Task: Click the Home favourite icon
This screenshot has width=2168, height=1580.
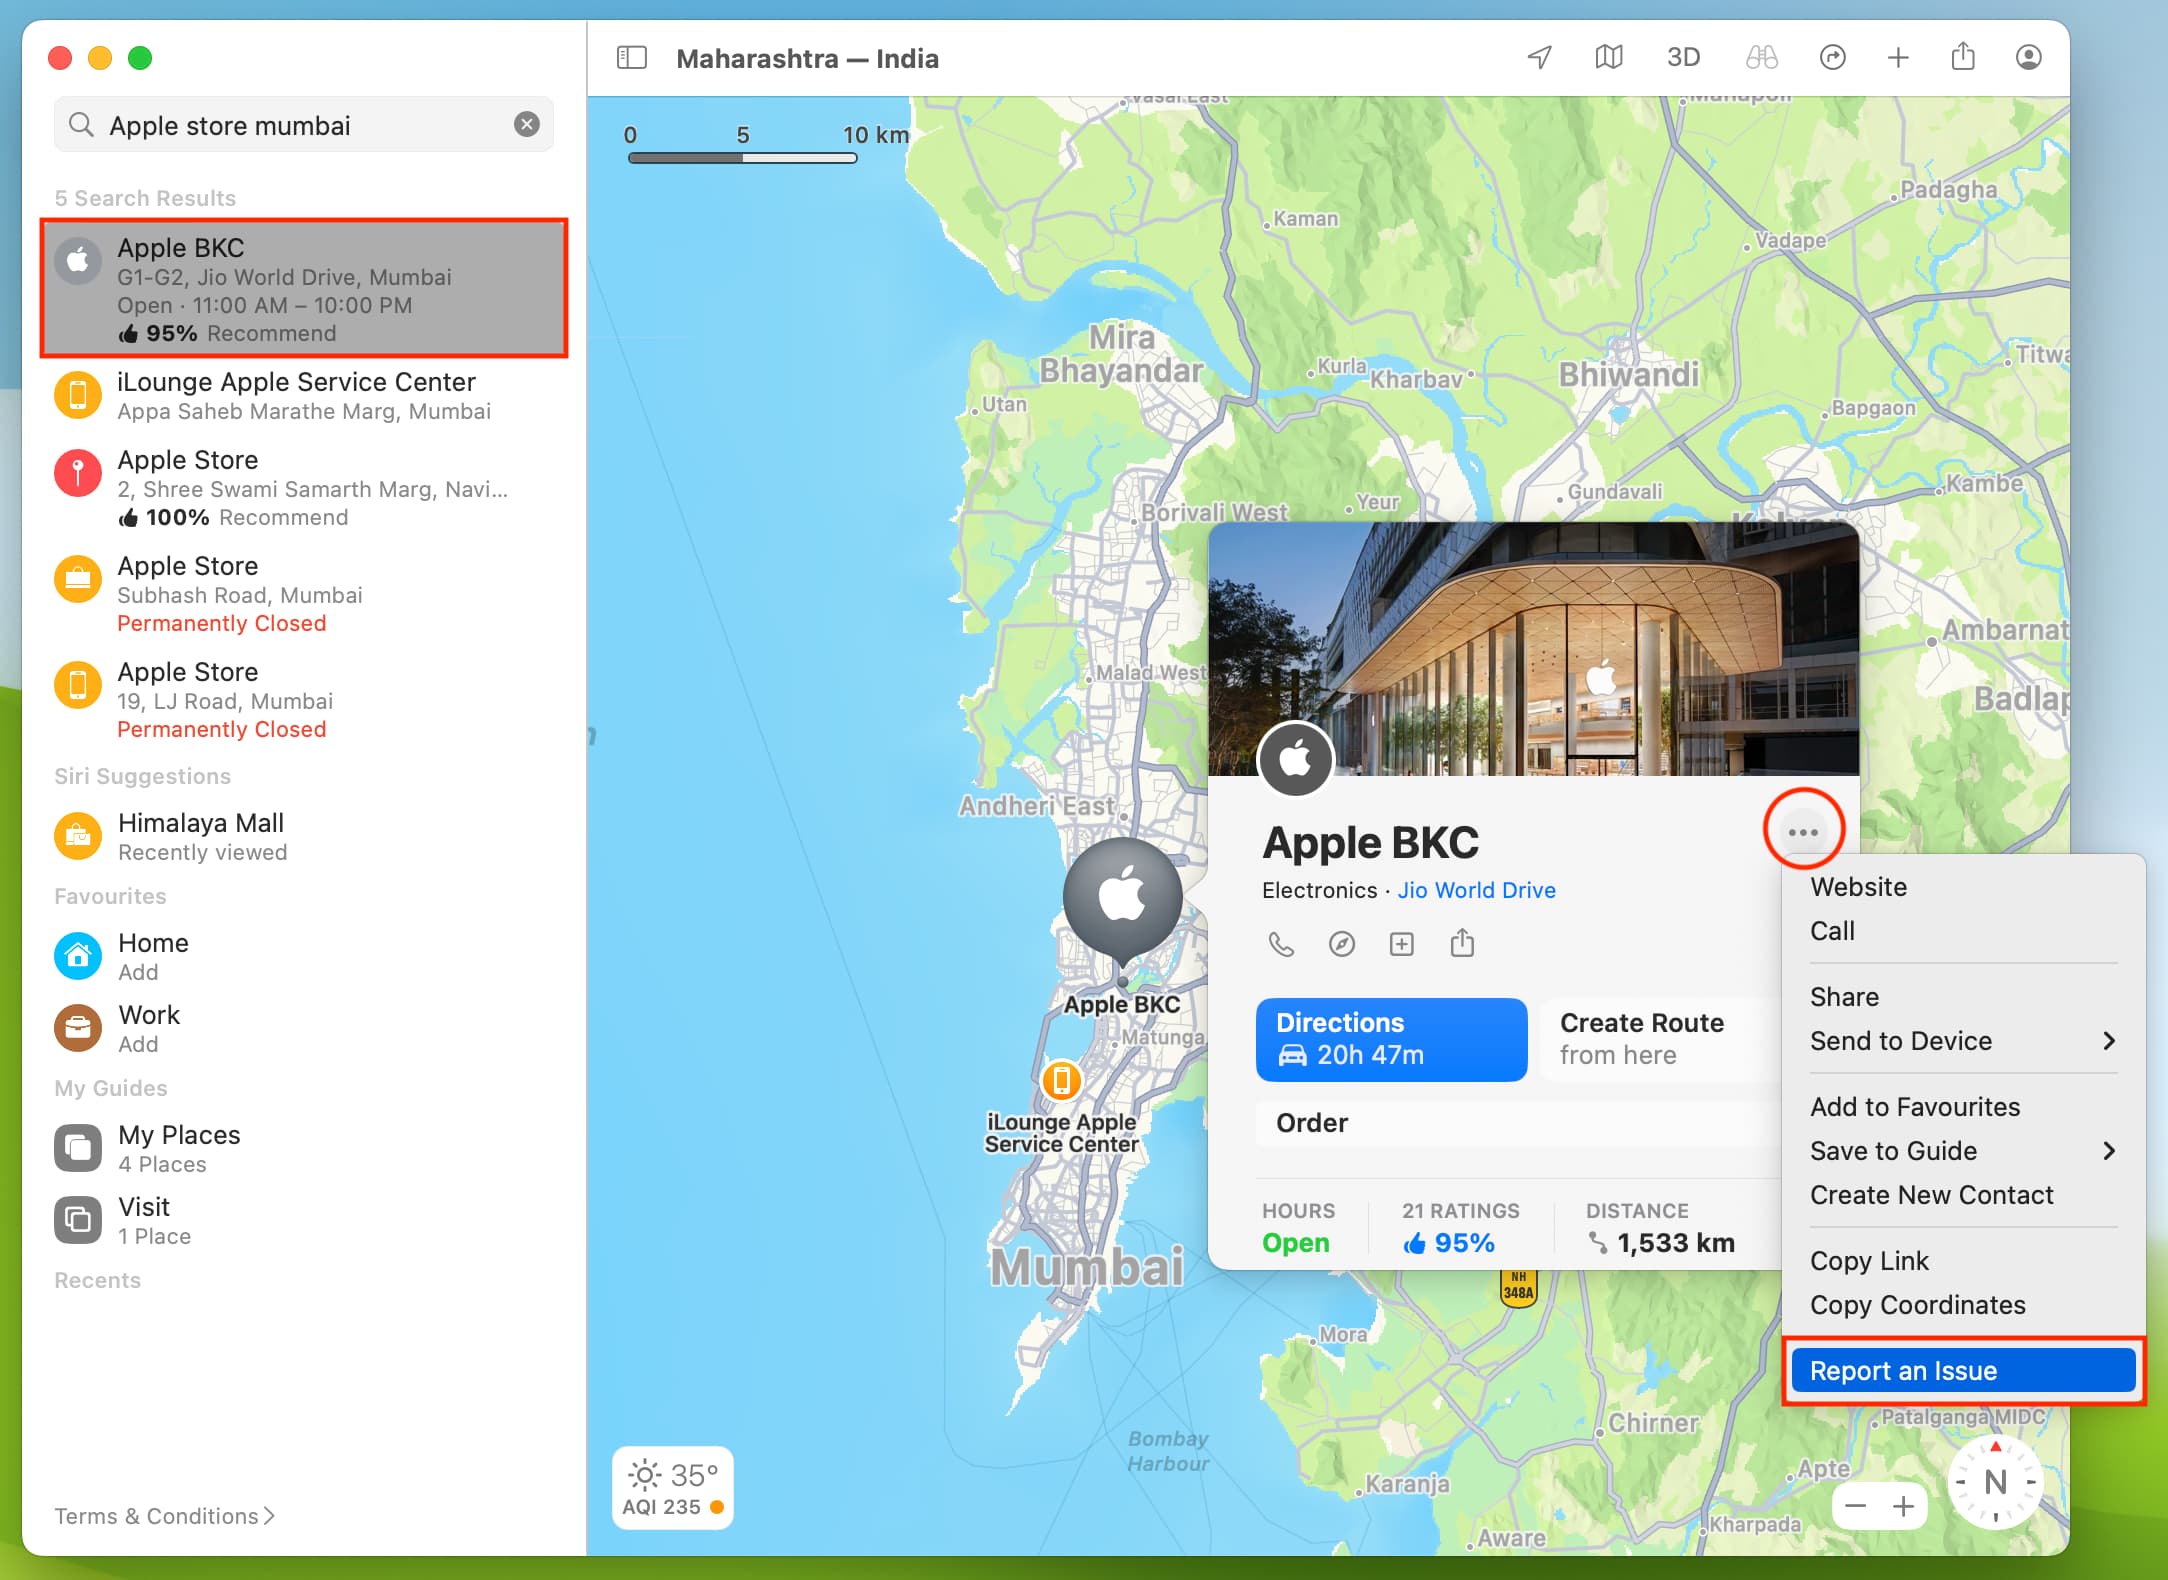Action: coord(78,956)
